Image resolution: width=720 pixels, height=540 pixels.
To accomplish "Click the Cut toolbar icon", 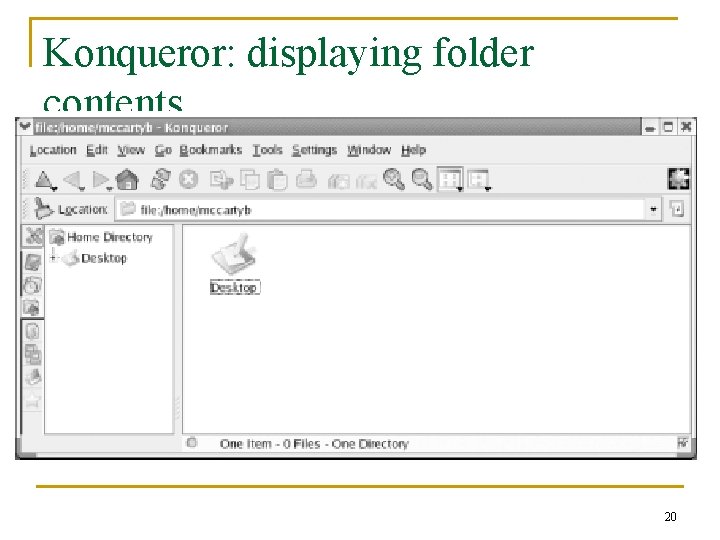I will click(x=221, y=180).
